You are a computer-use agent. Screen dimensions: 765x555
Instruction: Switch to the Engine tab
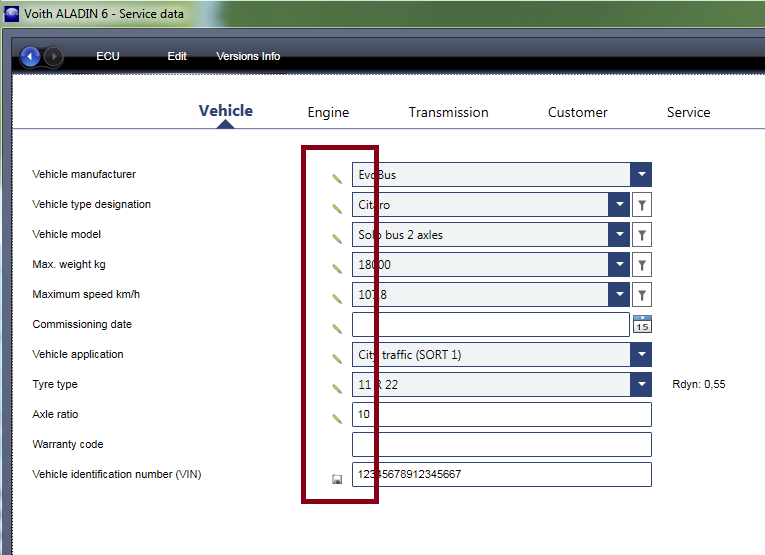pos(328,113)
